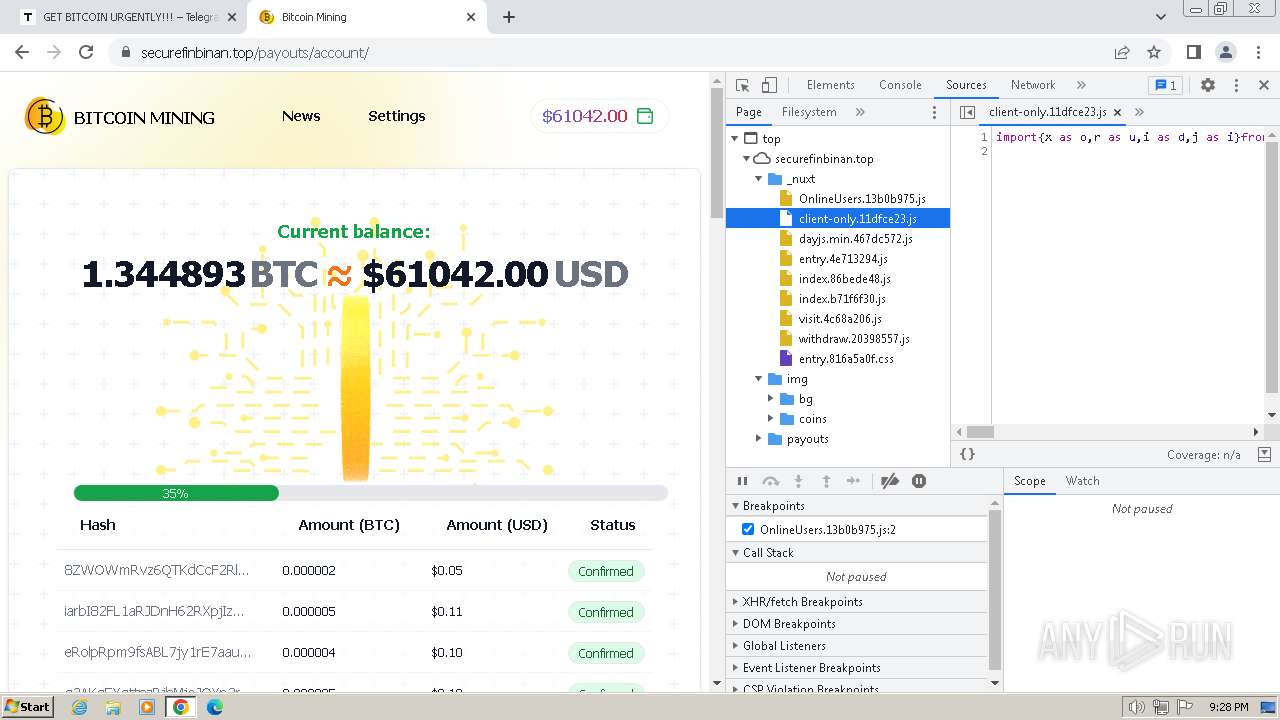This screenshot has height=720, width=1280.
Task: Reload the page
Action: (86, 52)
